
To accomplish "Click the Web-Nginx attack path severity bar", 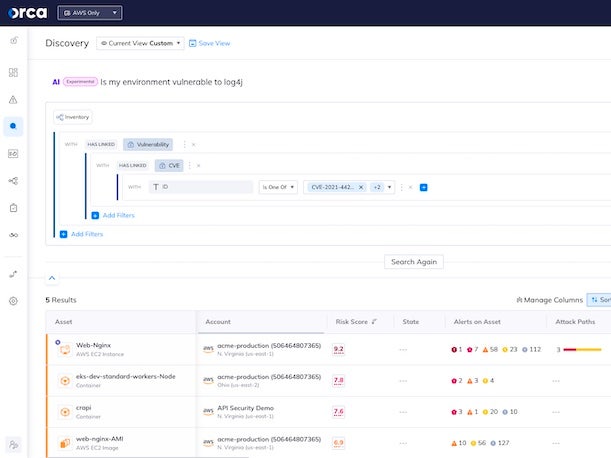I will click(582, 349).
